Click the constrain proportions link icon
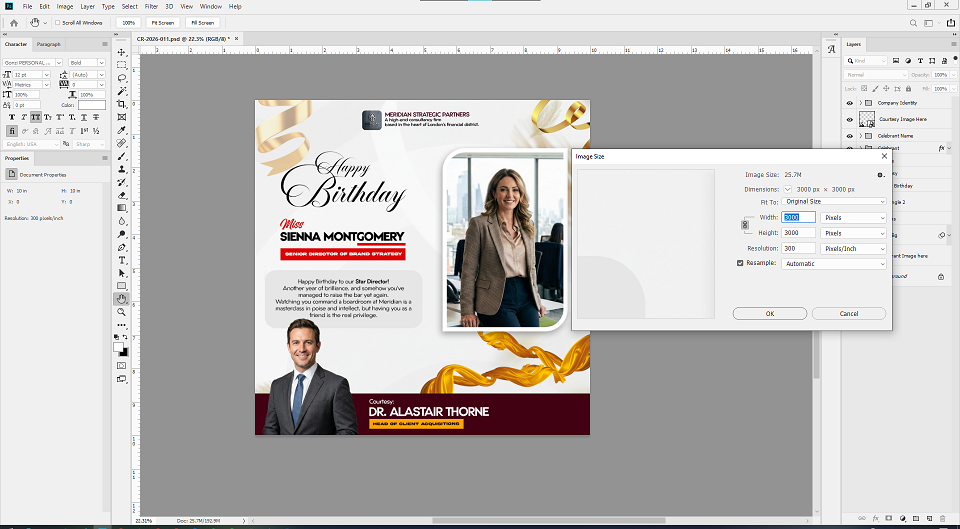This screenshot has height=529, width=960. (x=744, y=225)
